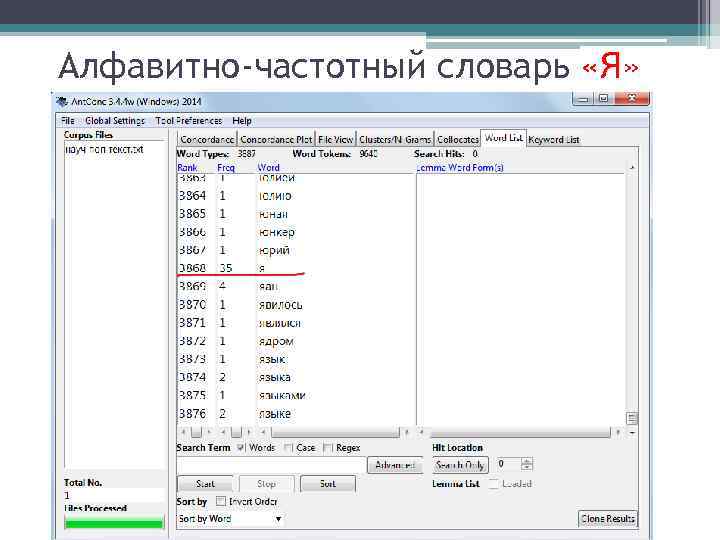Click the Word column scroll right arrow
Viewport: 720px width, 540px height.
406,432
